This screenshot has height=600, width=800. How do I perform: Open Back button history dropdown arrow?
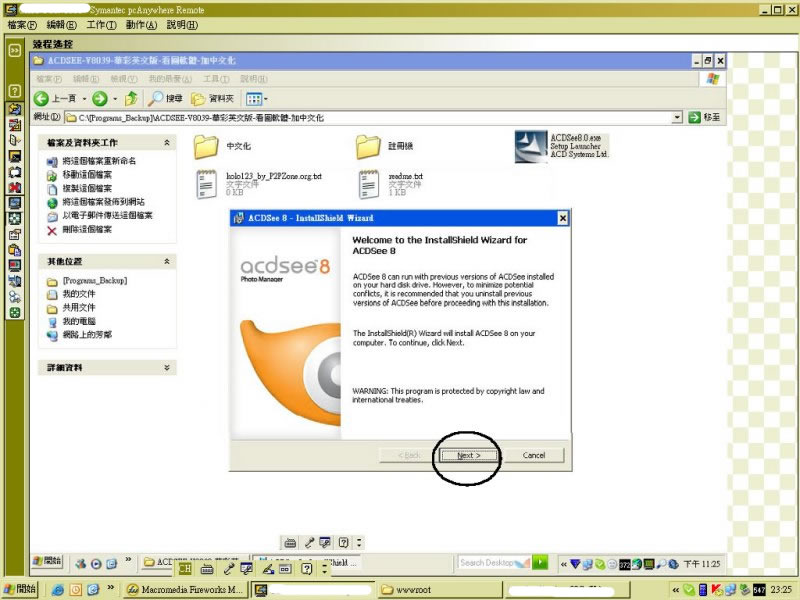click(x=84, y=99)
